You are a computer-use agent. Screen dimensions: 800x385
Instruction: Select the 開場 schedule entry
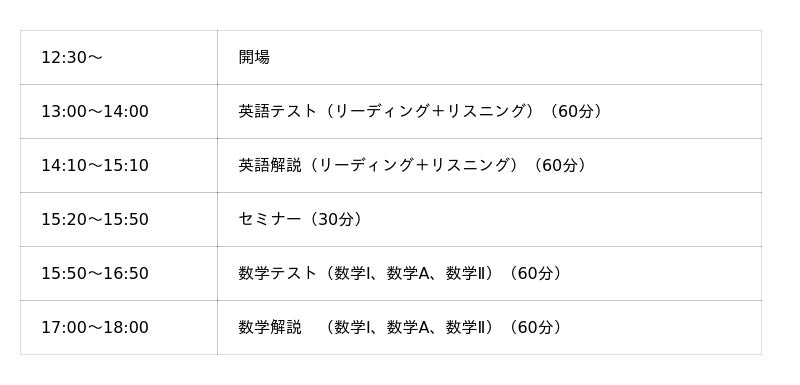coord(254,57)
